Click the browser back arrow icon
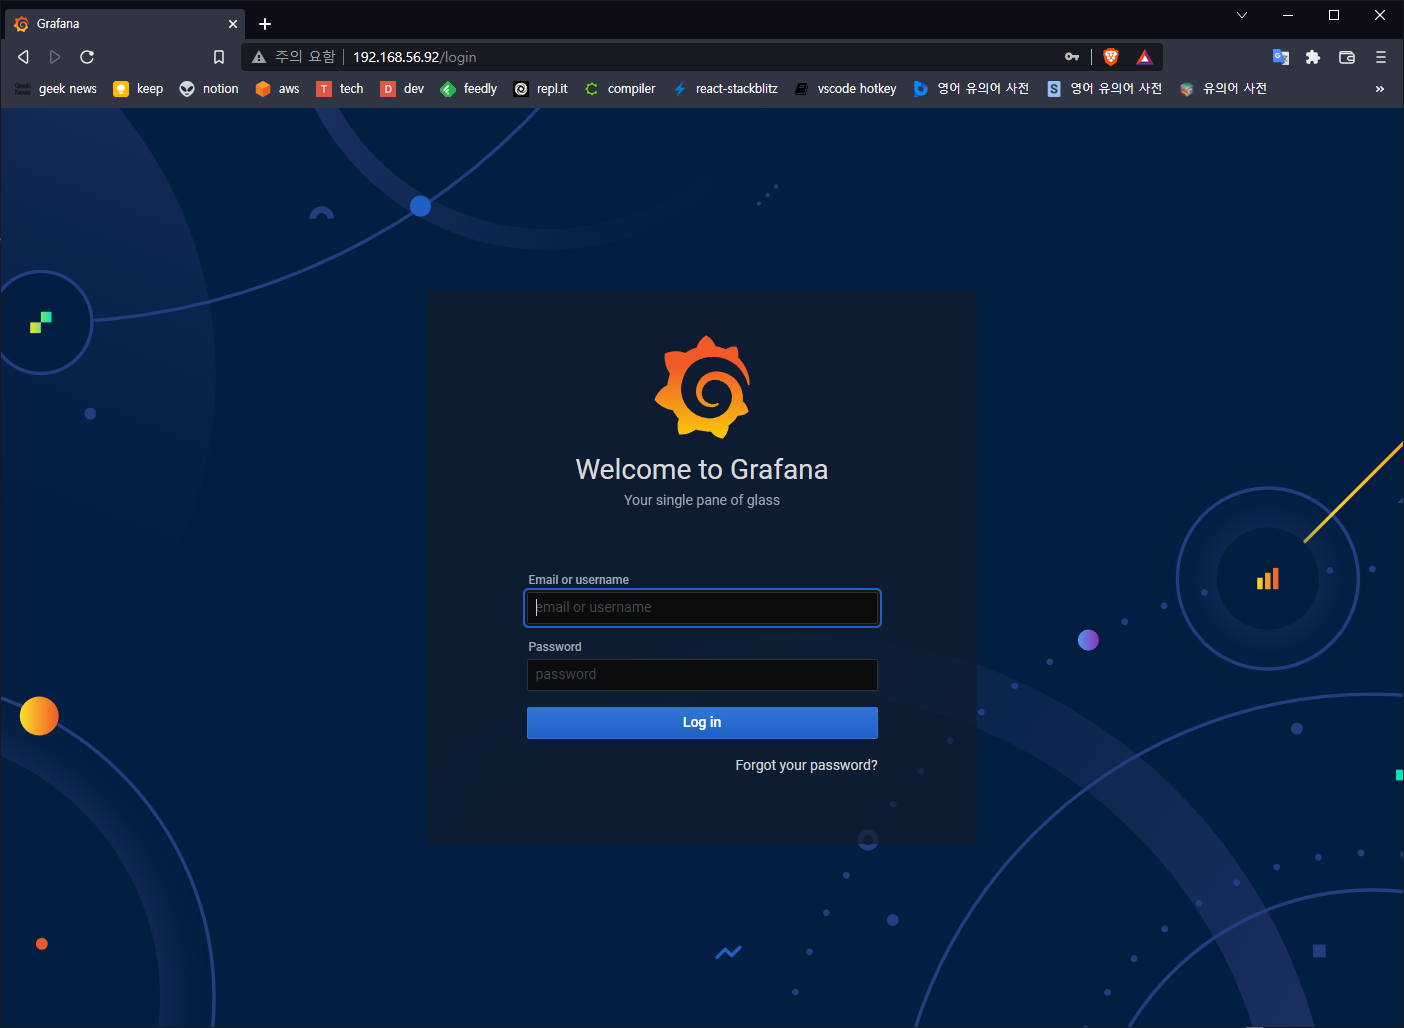 click(x=23, y=57)
